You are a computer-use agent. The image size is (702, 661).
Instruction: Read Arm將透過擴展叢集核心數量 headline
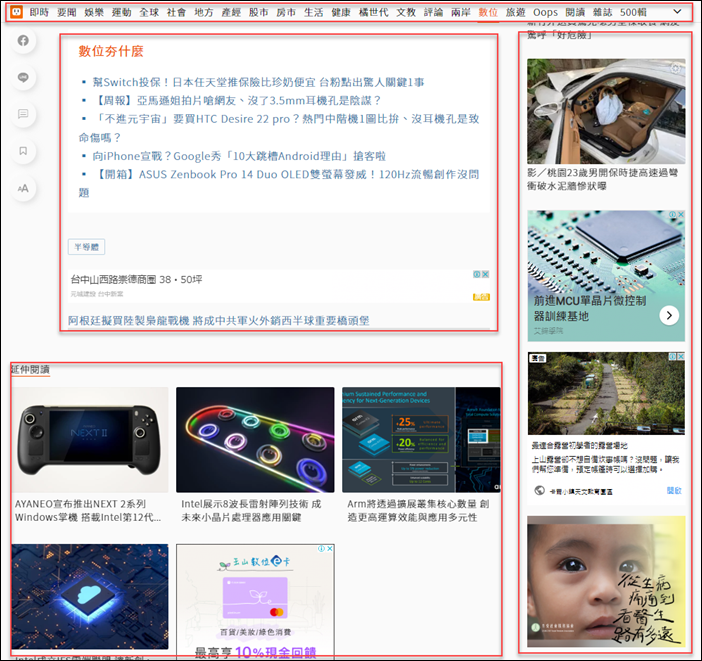tap(418, 511)
